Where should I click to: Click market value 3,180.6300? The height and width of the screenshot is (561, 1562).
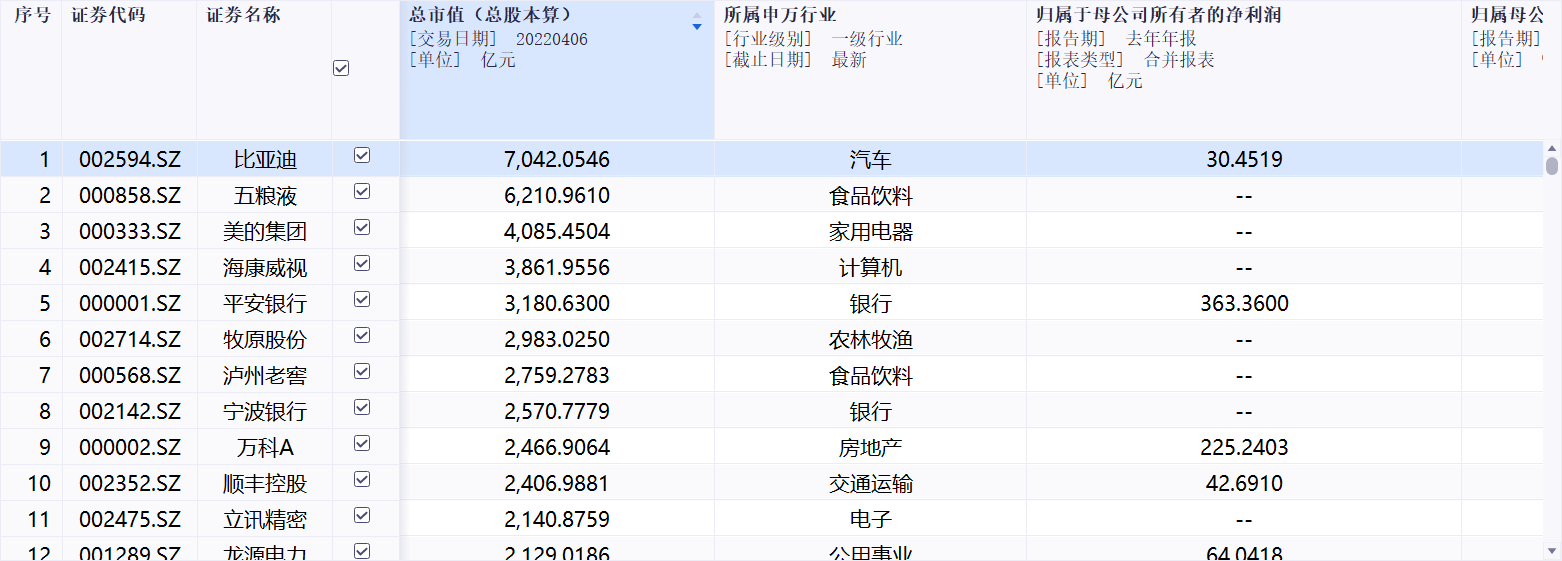coord(557,304)
